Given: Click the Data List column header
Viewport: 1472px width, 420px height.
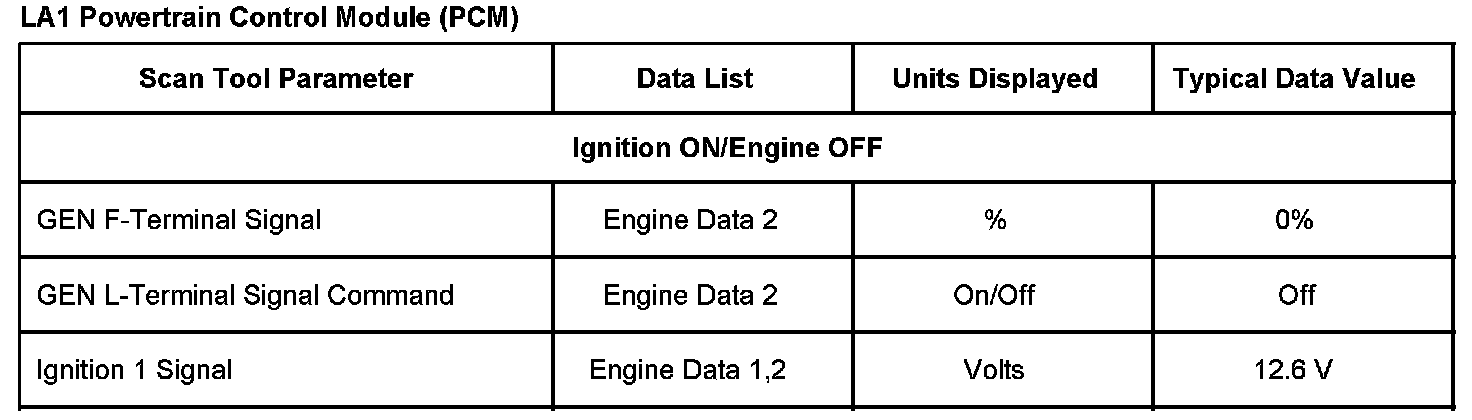Looking at the screenshot, I should (x=695, y=79).
